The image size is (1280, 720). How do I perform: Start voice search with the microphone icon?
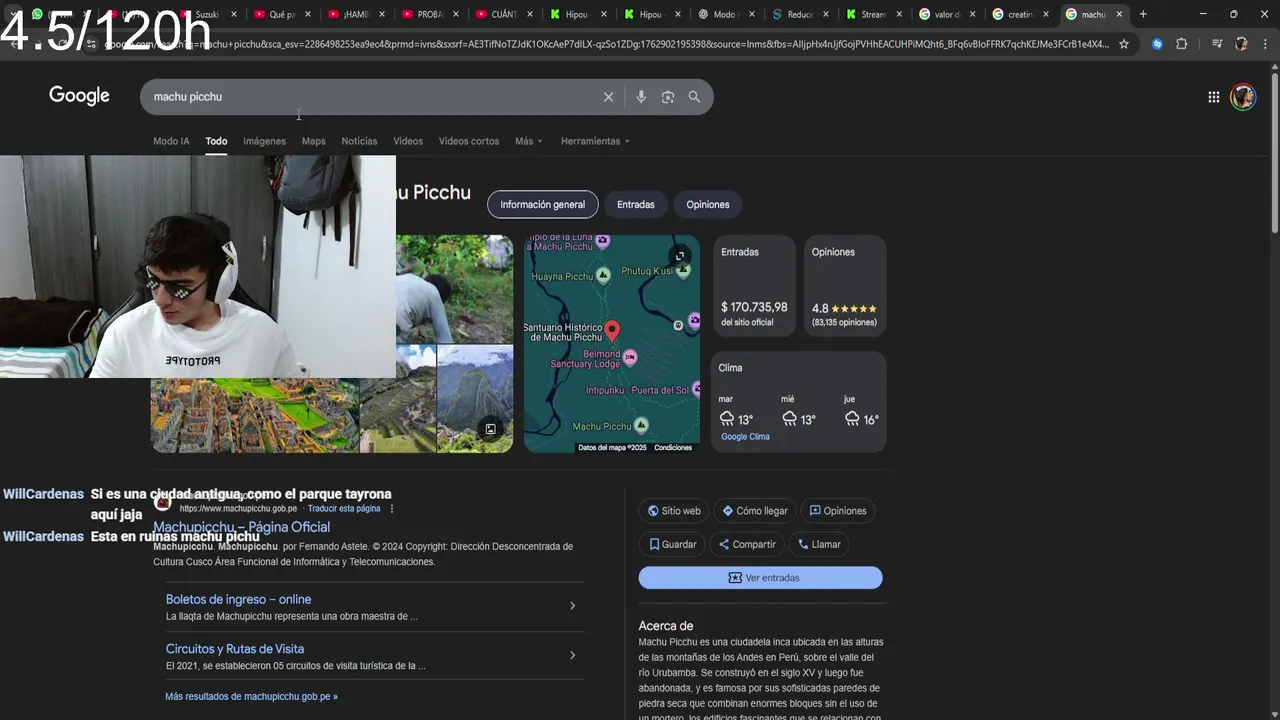tap(641, 97)
